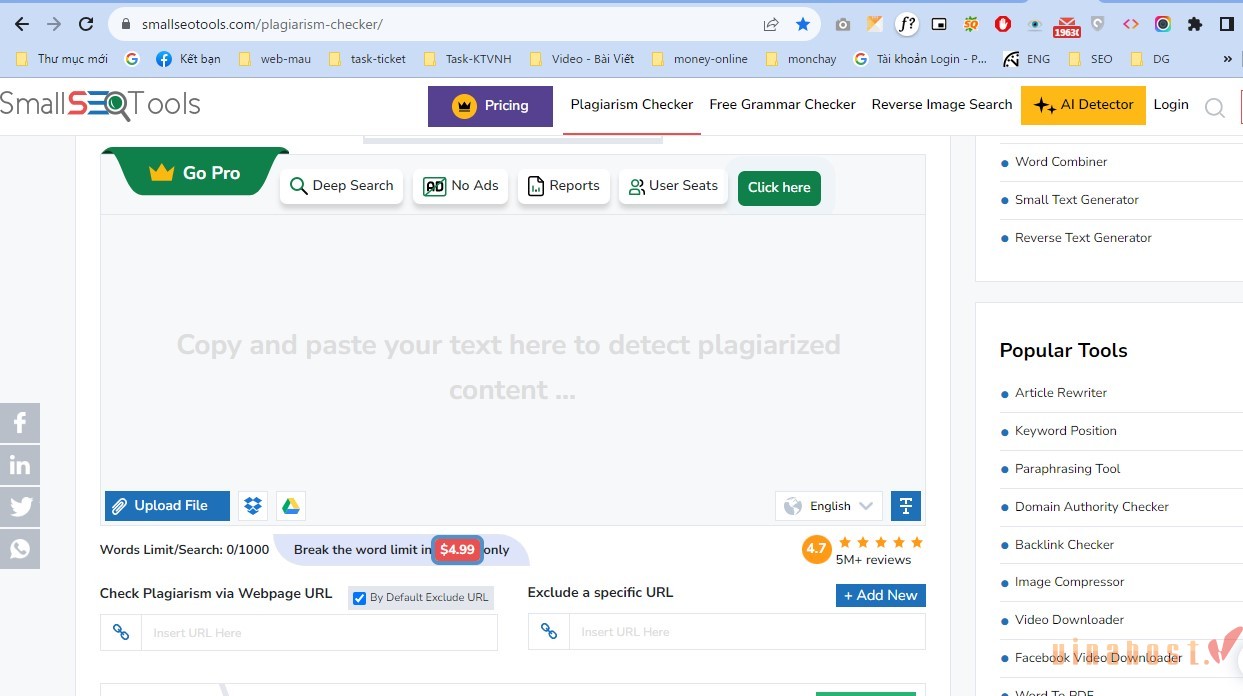The height and width of the screenshot is (696, 1243).
Task: Open the Reverse Image Search tab
Action: pyautogui.click(x=941, y=104)
